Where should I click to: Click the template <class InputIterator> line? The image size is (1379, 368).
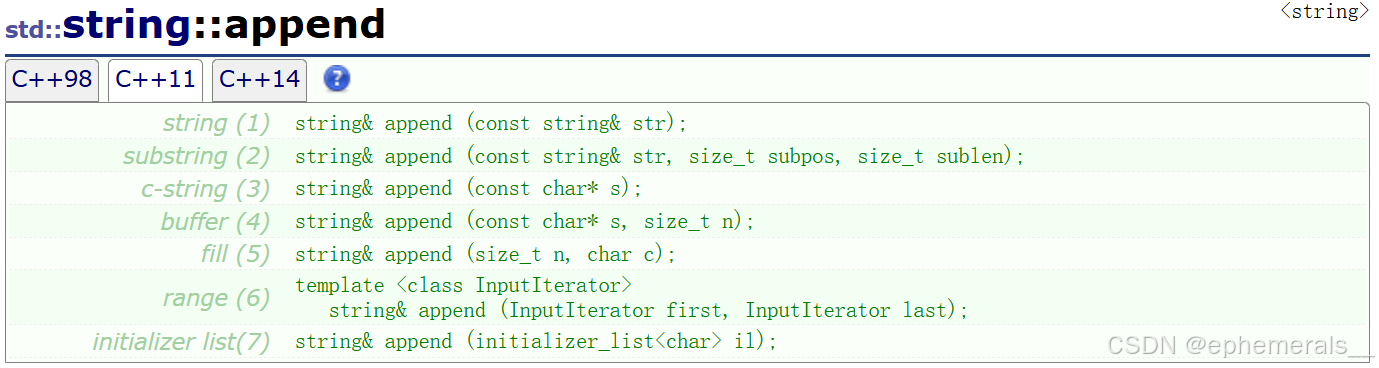(x=464, y=286)
